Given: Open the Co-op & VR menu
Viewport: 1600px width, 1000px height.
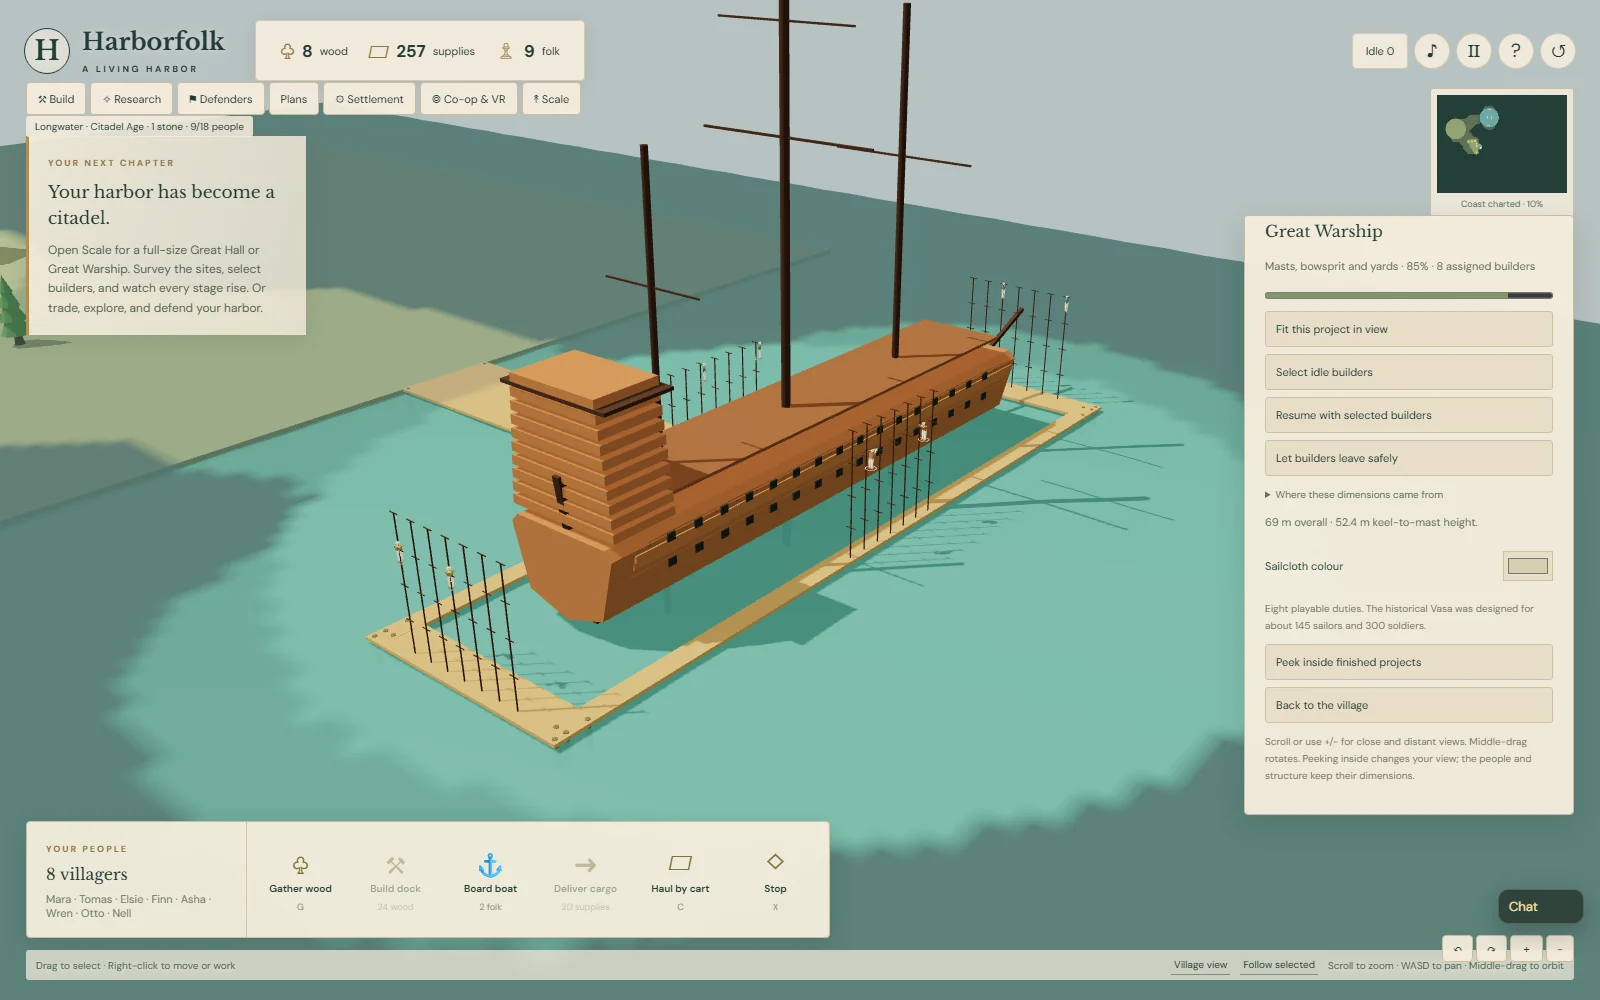Looking at the screenshot, I should pos(469,99).
